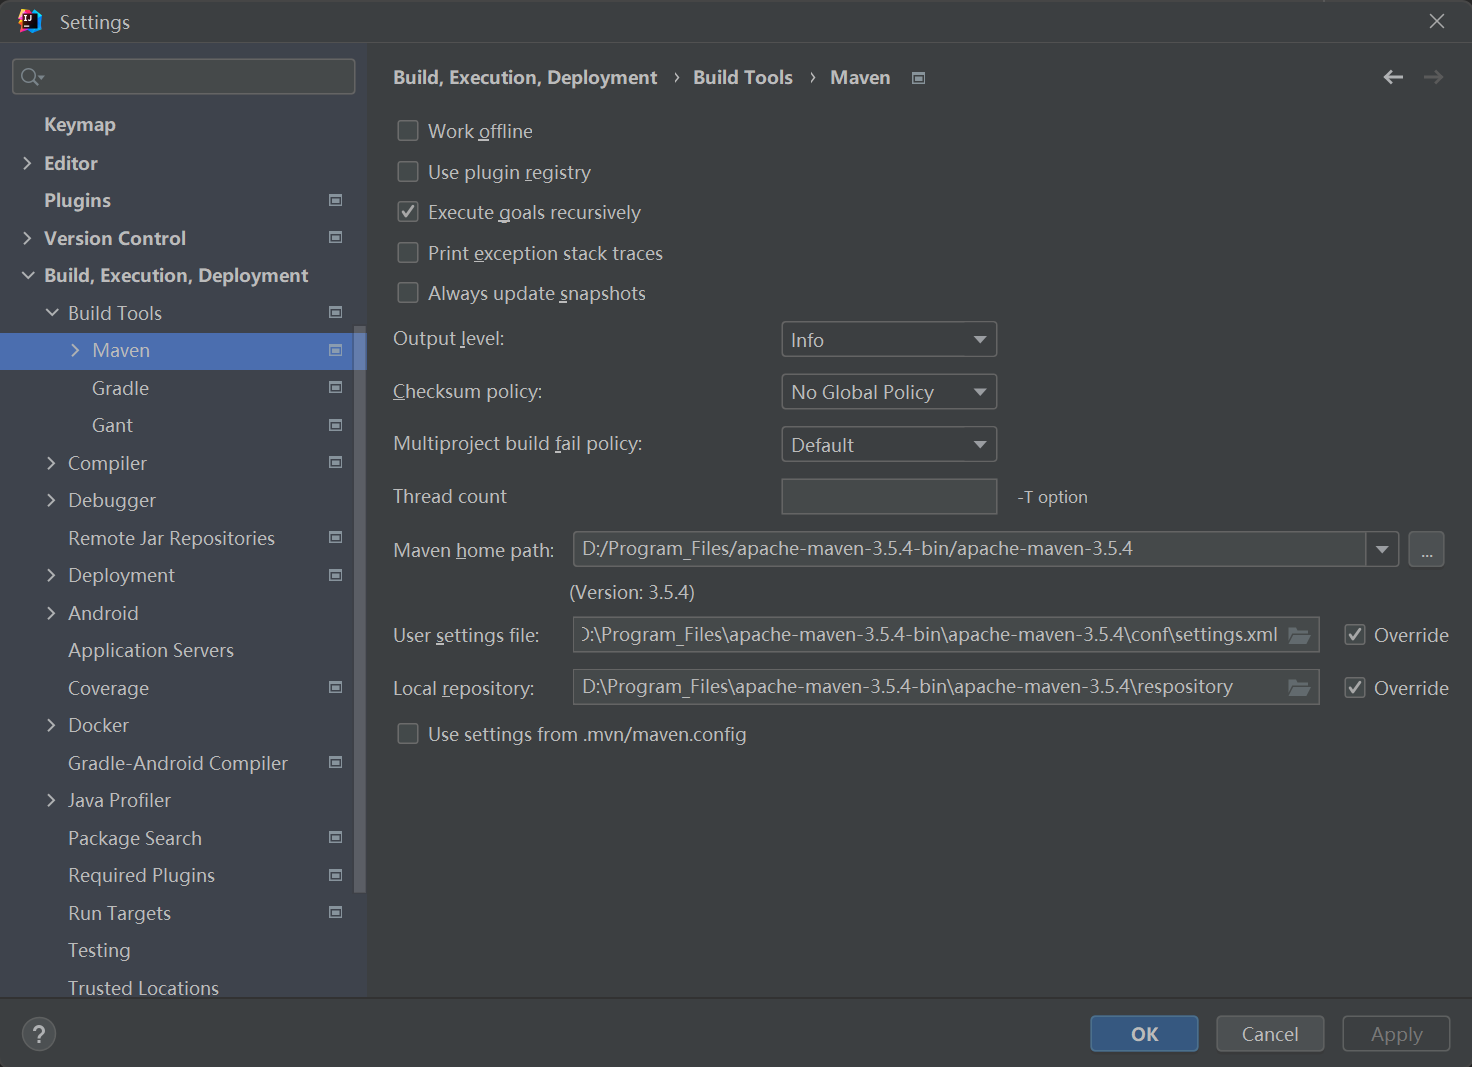Expand the Maven sub-node chevron
The height and width of the screenshot is (1067, 1472).
pyautogui.click(x=75, y=350)
